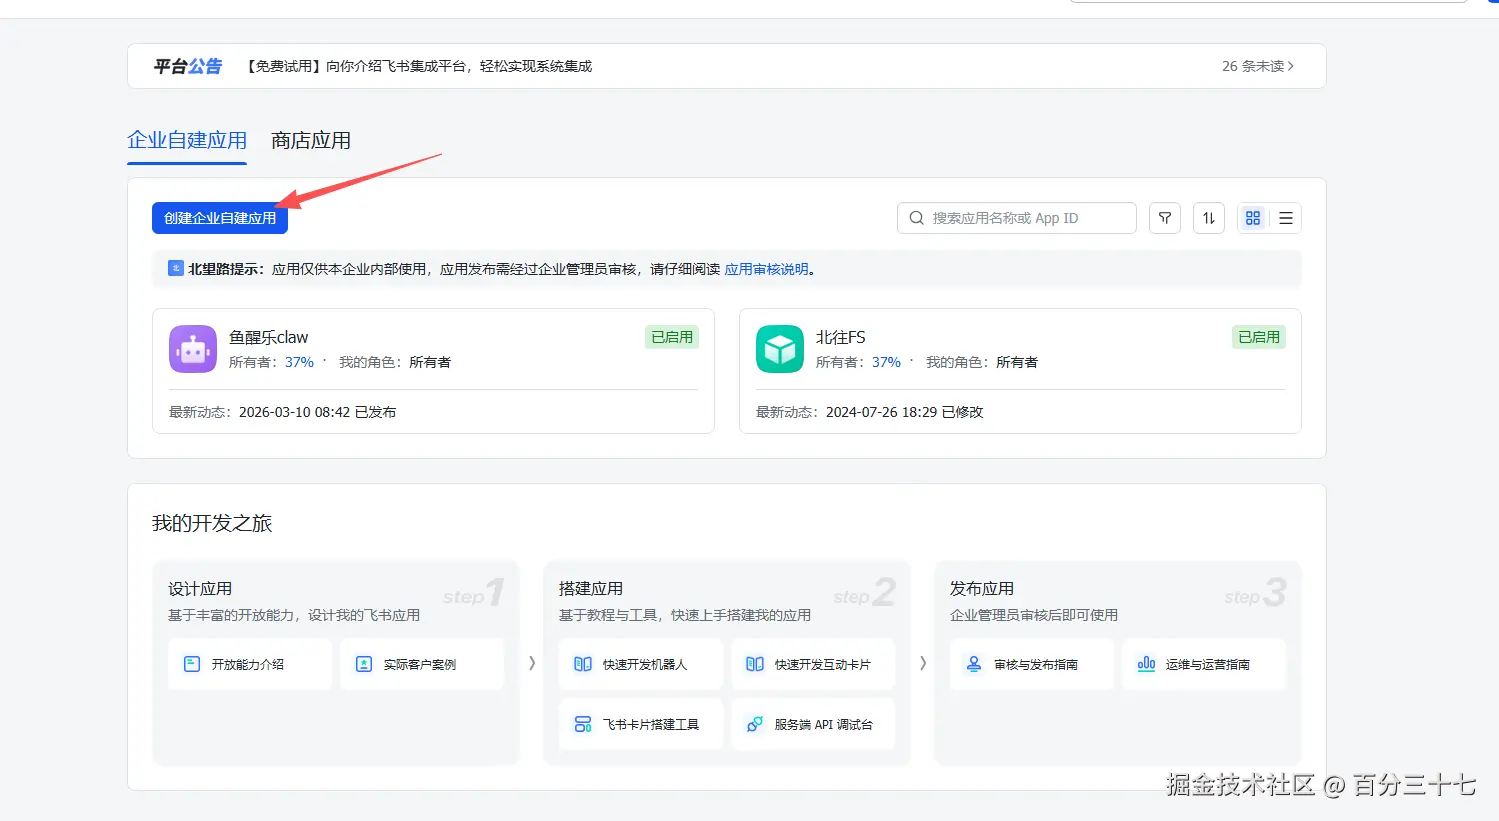This screenshot has width=1499, height=821.
Task: Switch to the 企业自建应用 tab
Action: 187,141
